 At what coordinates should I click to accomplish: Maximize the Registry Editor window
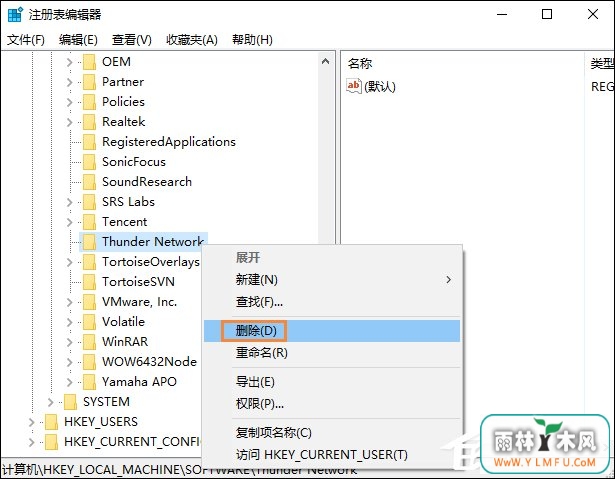click(x=547, y=15)
